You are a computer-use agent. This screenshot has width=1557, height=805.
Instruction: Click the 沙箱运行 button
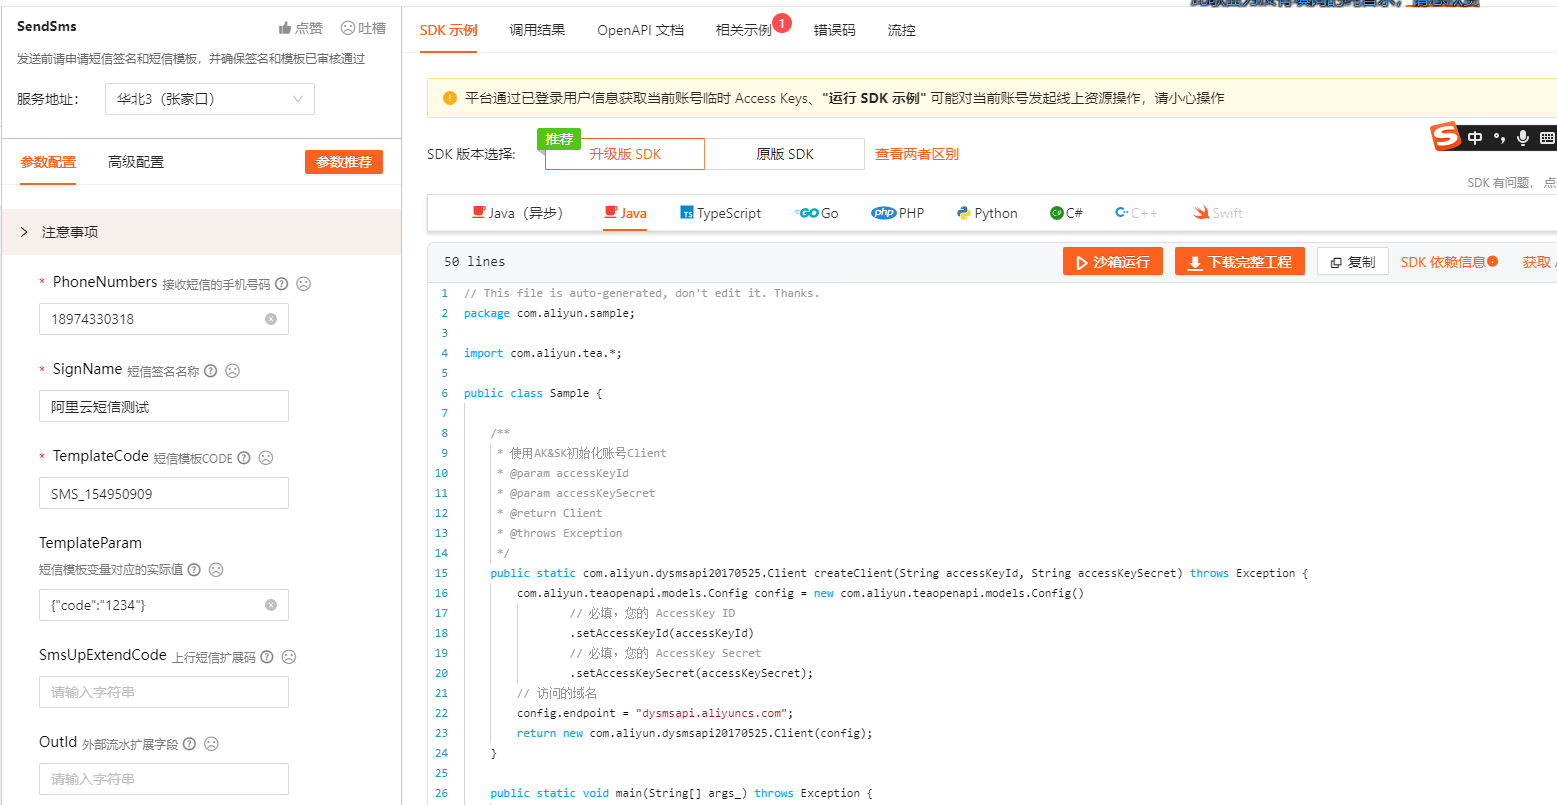point(1112,262)
